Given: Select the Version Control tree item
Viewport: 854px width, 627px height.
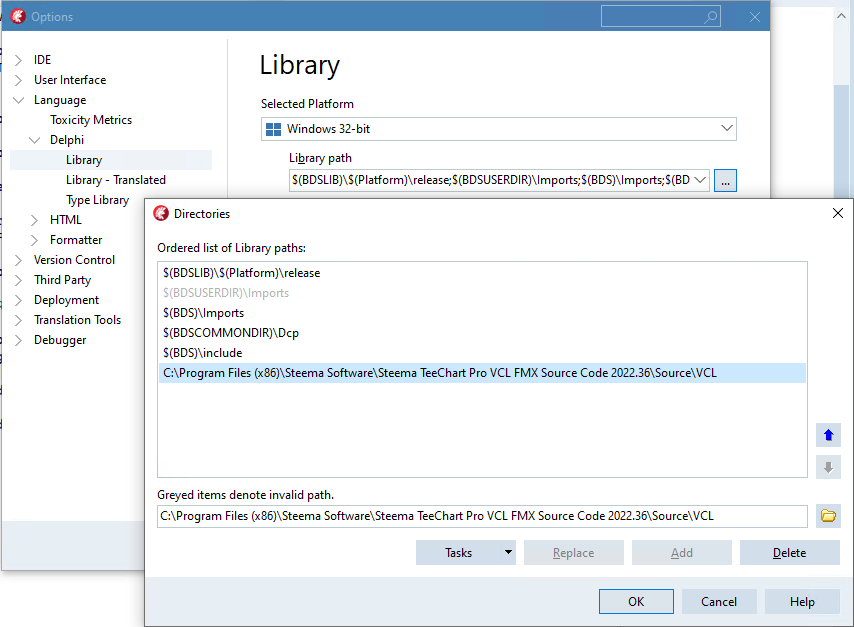Looking at the screenshot, I should click(x=75, y=260).
